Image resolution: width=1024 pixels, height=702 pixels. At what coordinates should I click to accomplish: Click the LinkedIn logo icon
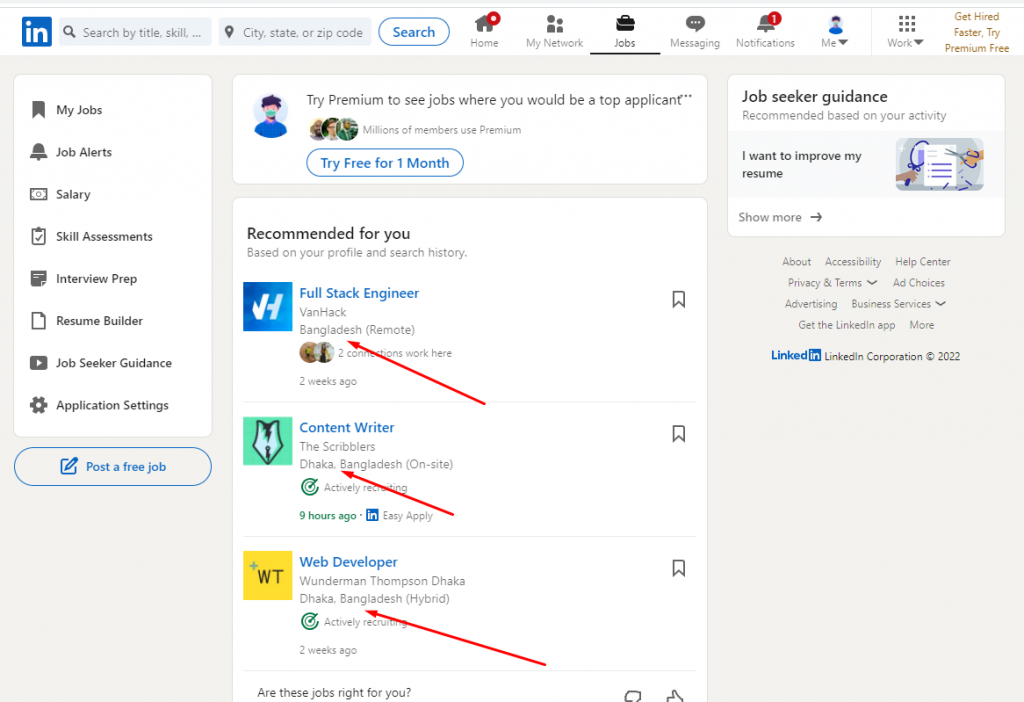click(x=37, y=32)
